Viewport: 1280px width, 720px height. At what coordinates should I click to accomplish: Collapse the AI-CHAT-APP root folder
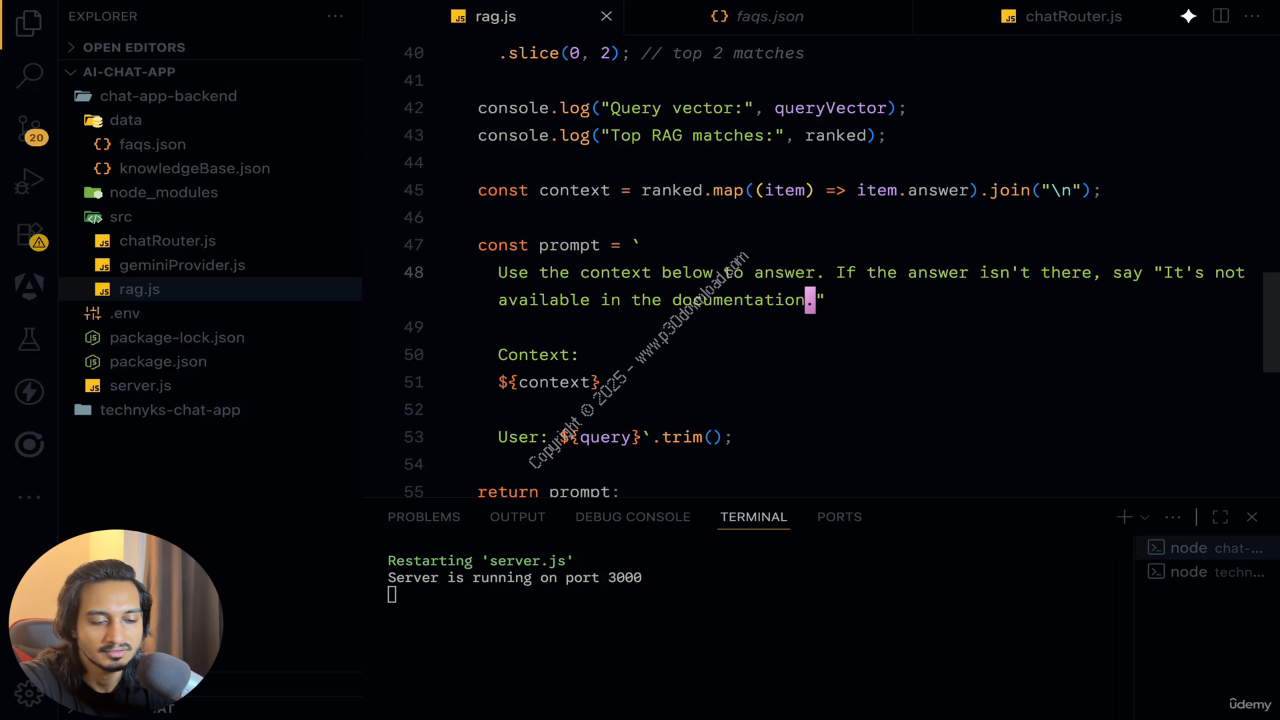point(128,72)
